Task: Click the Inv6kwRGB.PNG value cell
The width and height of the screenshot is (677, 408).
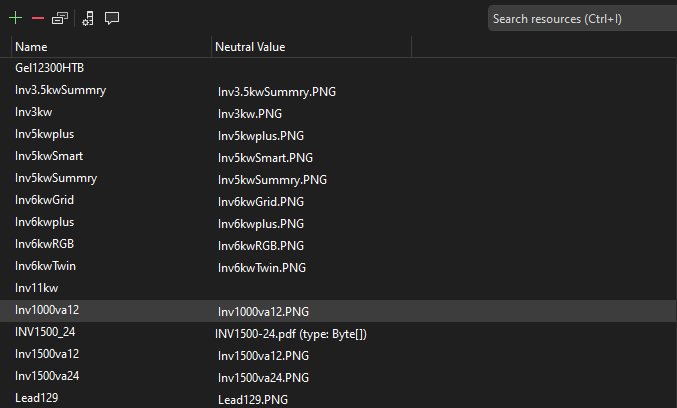Action: [x=262, y=245]
